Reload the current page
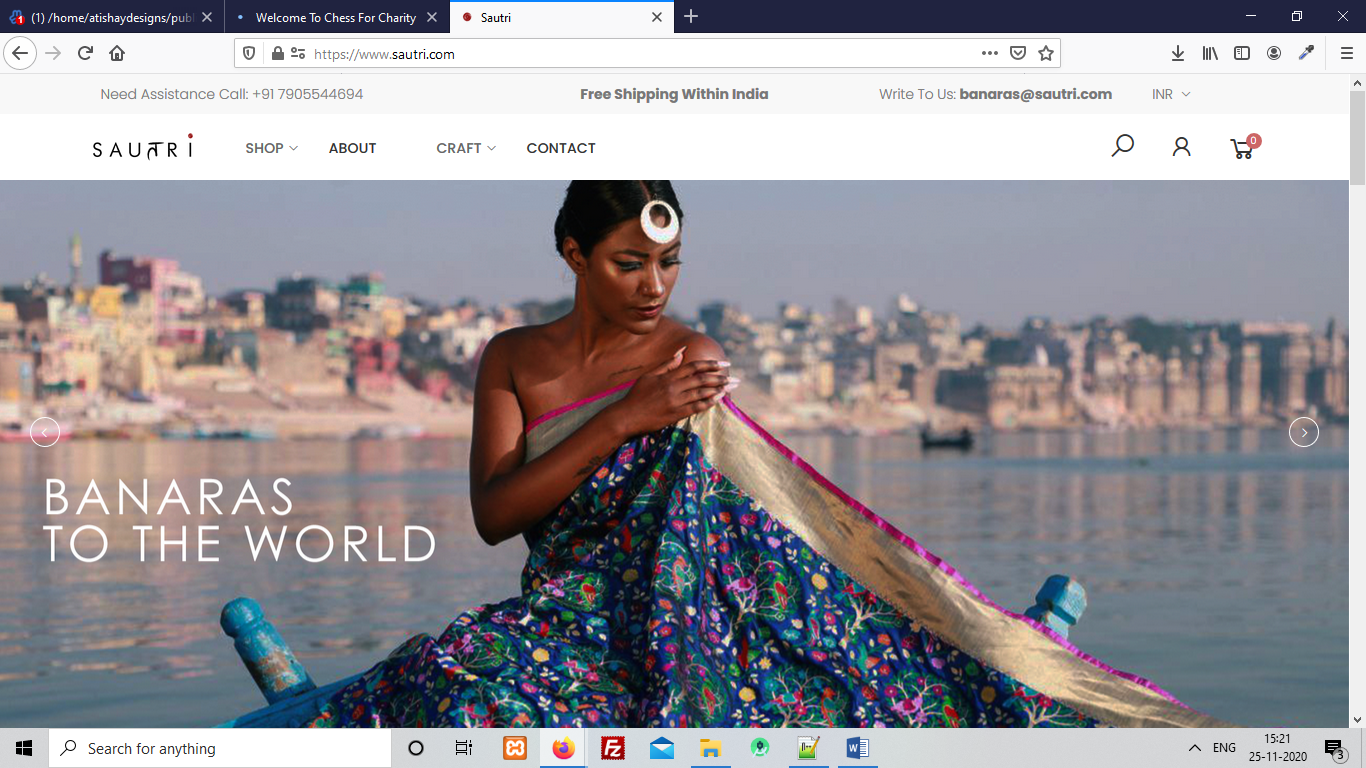1366x768 pixels. (x=85, y=53)
